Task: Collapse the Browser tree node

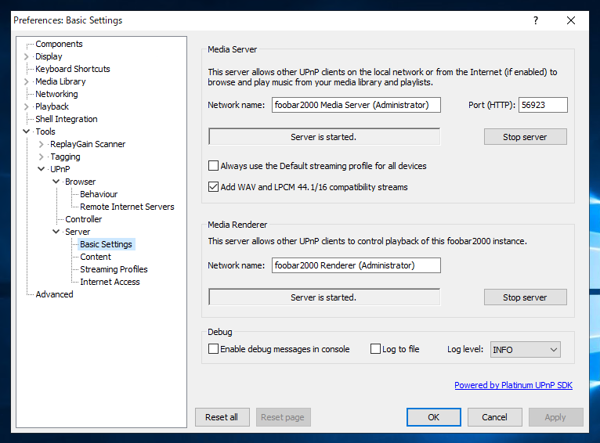Action: [x=56, y=181]
